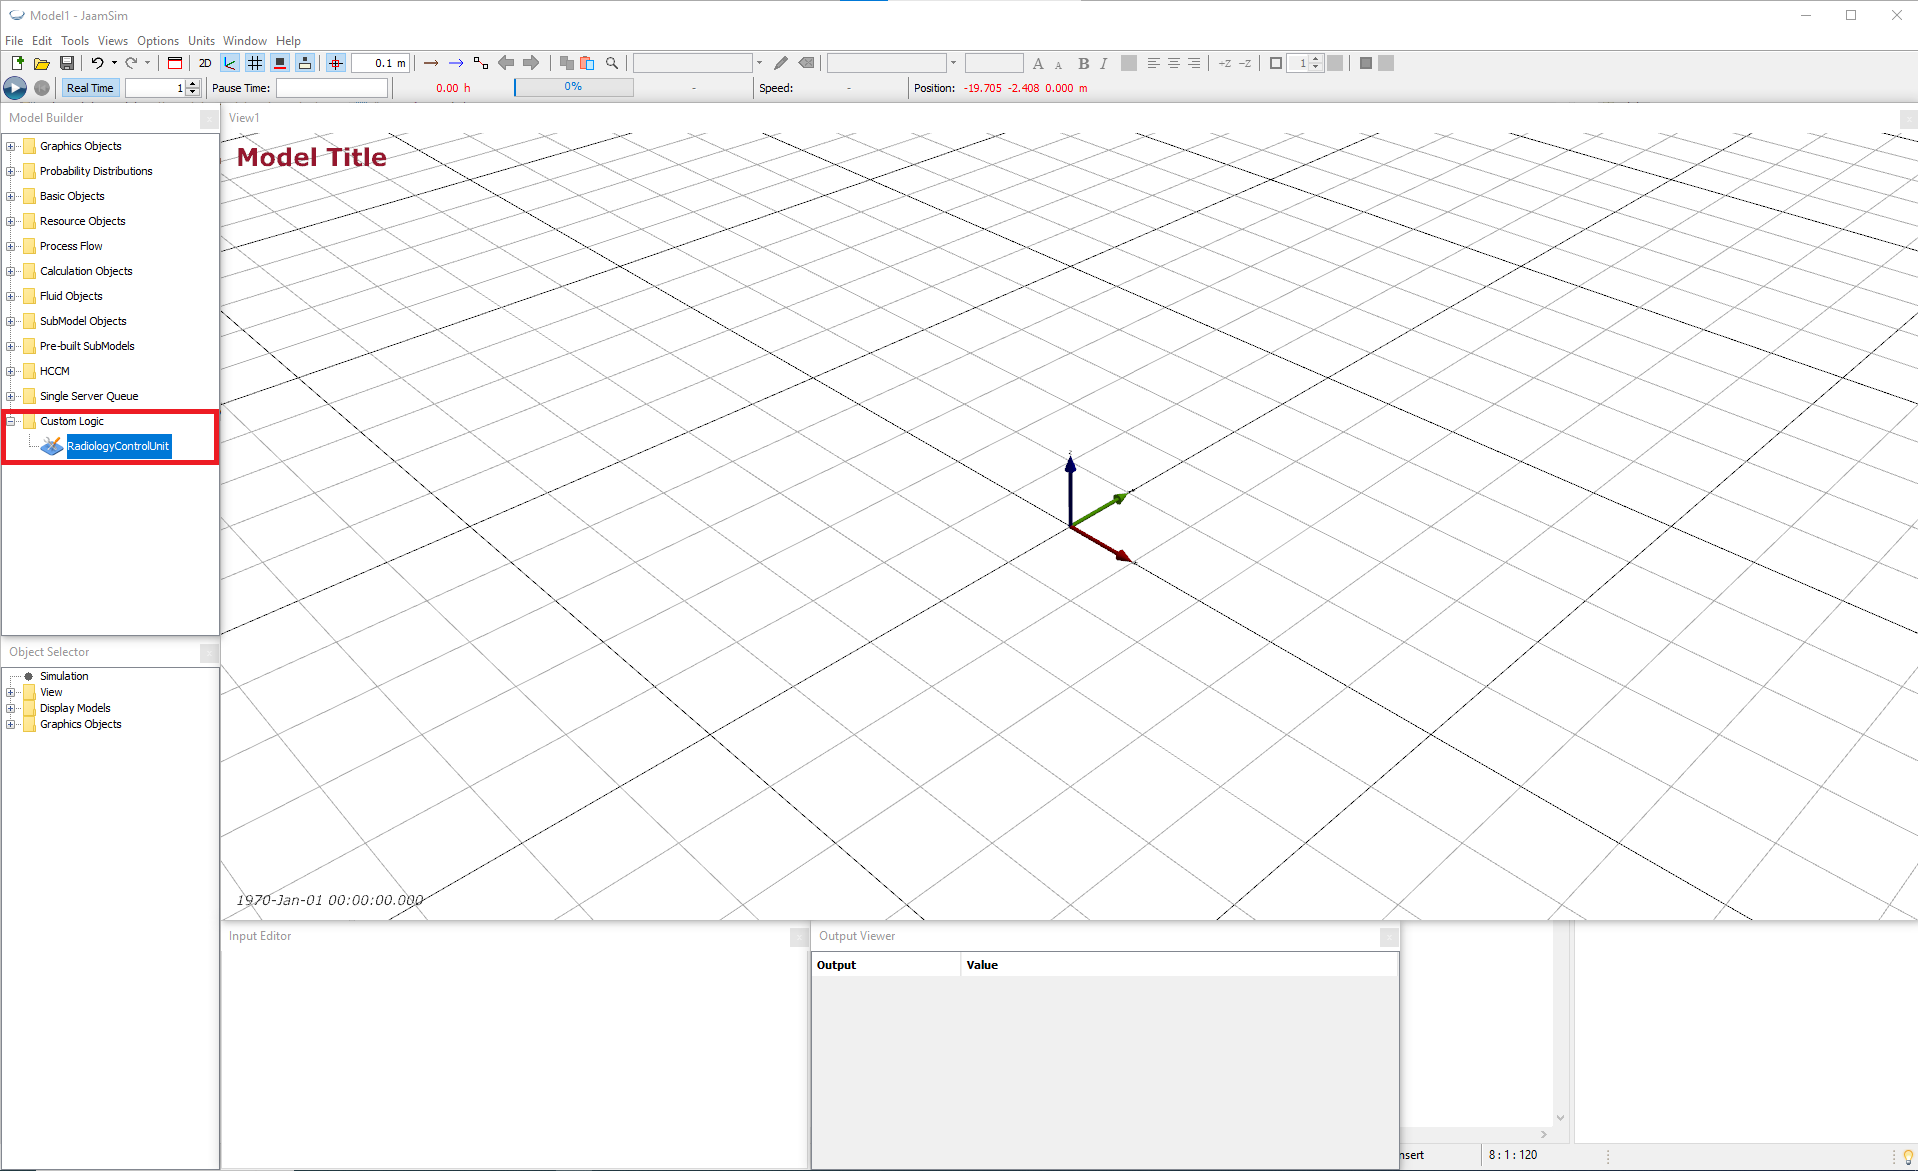Click the Find object magnifier icon
The width and height of the screenshot is (1918, 1171).
tap(612, 63)
